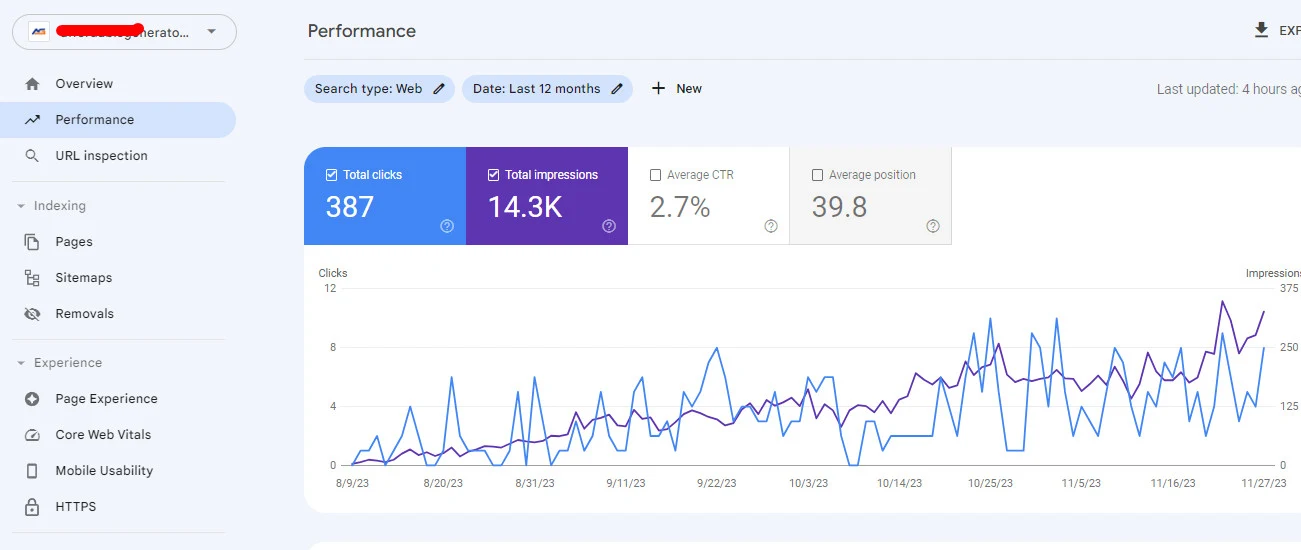Open Core Web Vitals report
The image size is (1301, 550).
click(x=103, y=435)
